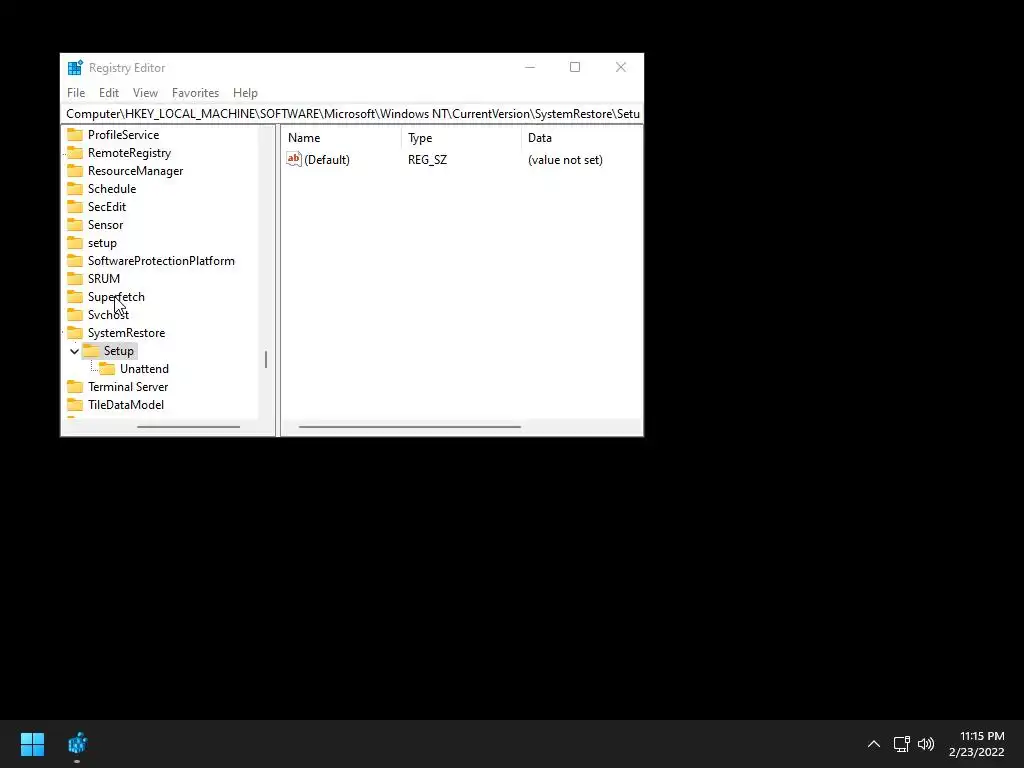Select the SystemRestore key

click(x=126, y=333)
